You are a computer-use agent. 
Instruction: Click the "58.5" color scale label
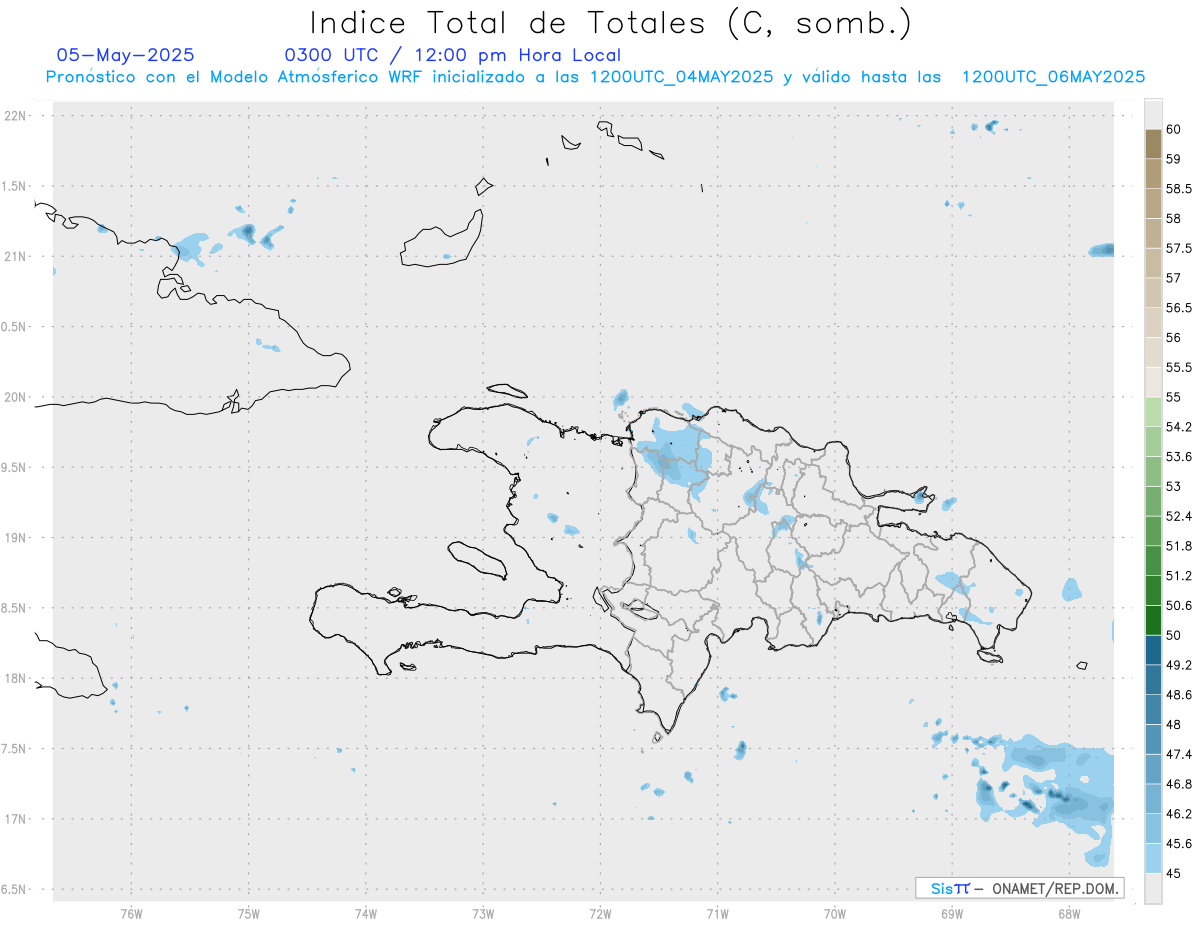pos(1179,189)
